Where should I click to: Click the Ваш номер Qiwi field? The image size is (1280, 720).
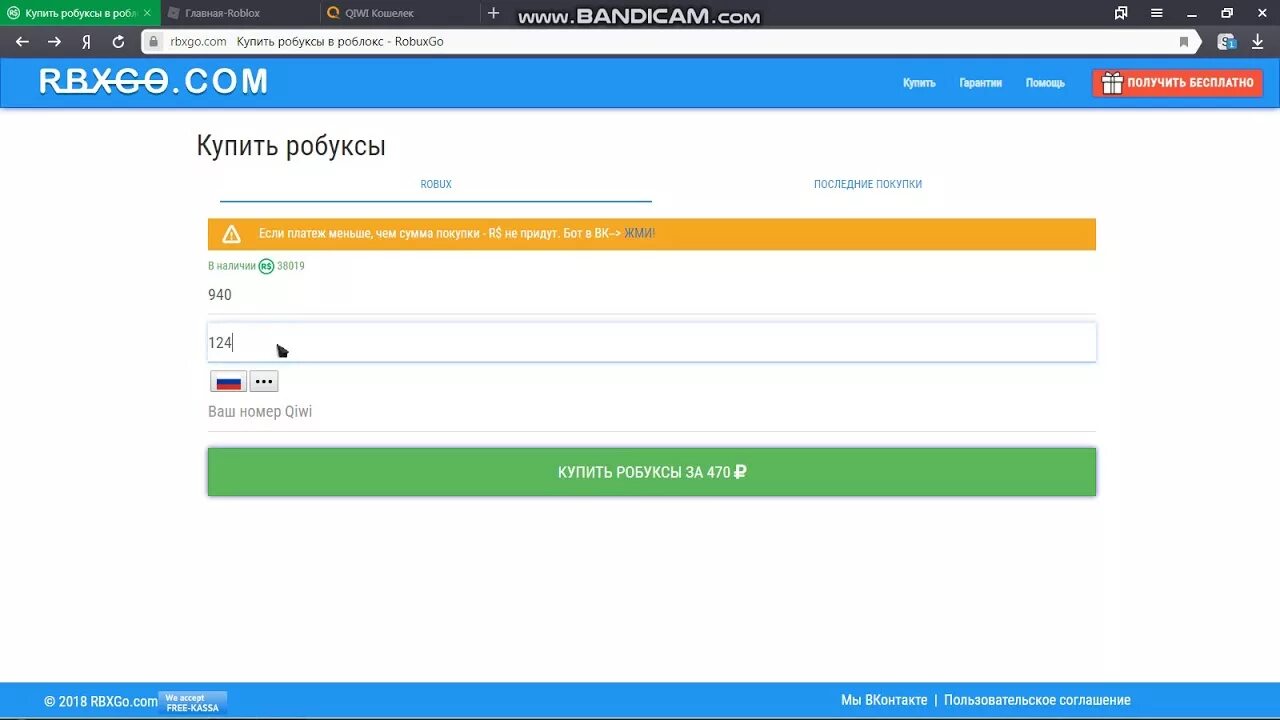pos(652,412)
